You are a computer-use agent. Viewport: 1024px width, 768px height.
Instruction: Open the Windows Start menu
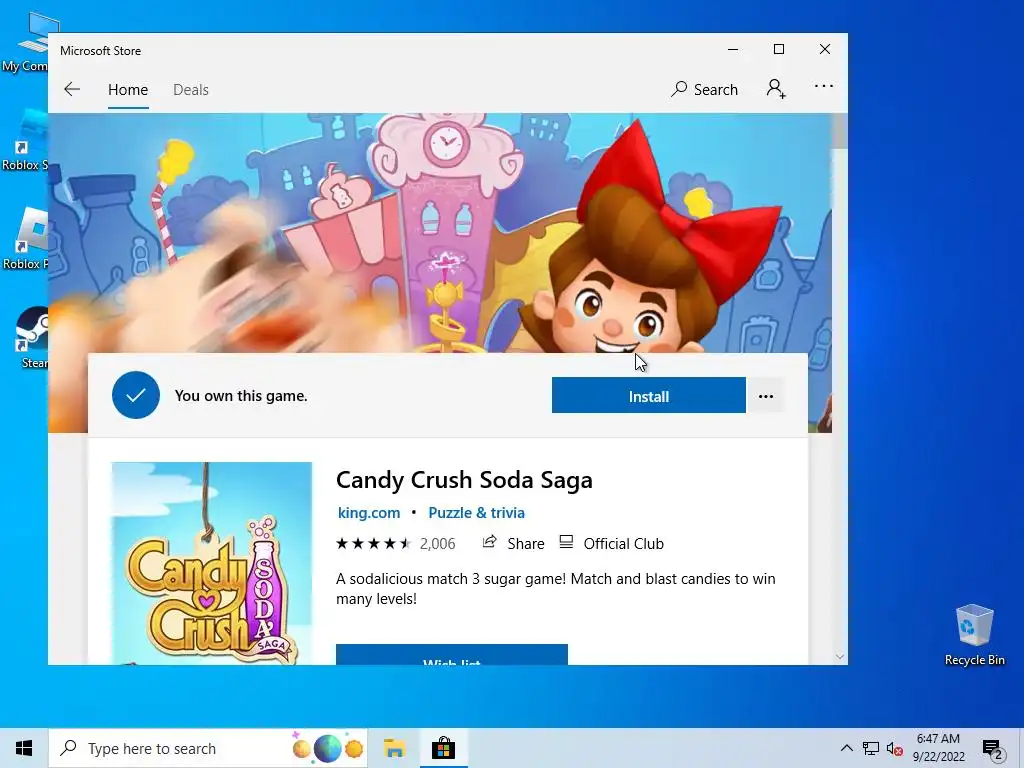click(24, 748)
